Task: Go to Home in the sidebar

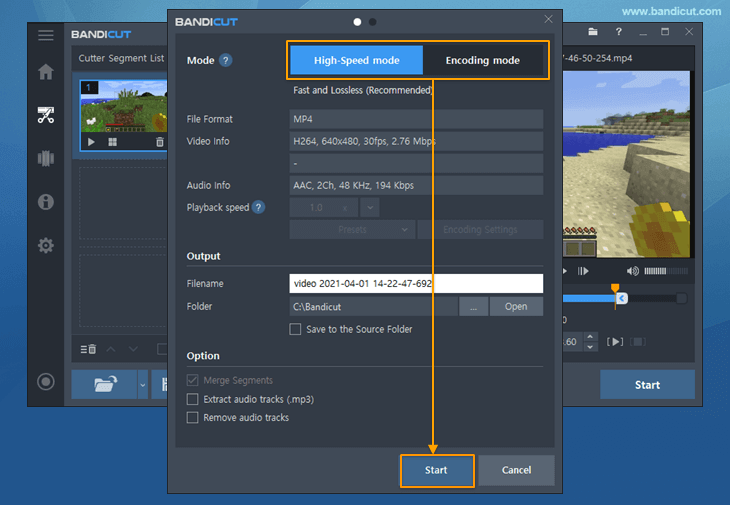Action: [46, 72]
